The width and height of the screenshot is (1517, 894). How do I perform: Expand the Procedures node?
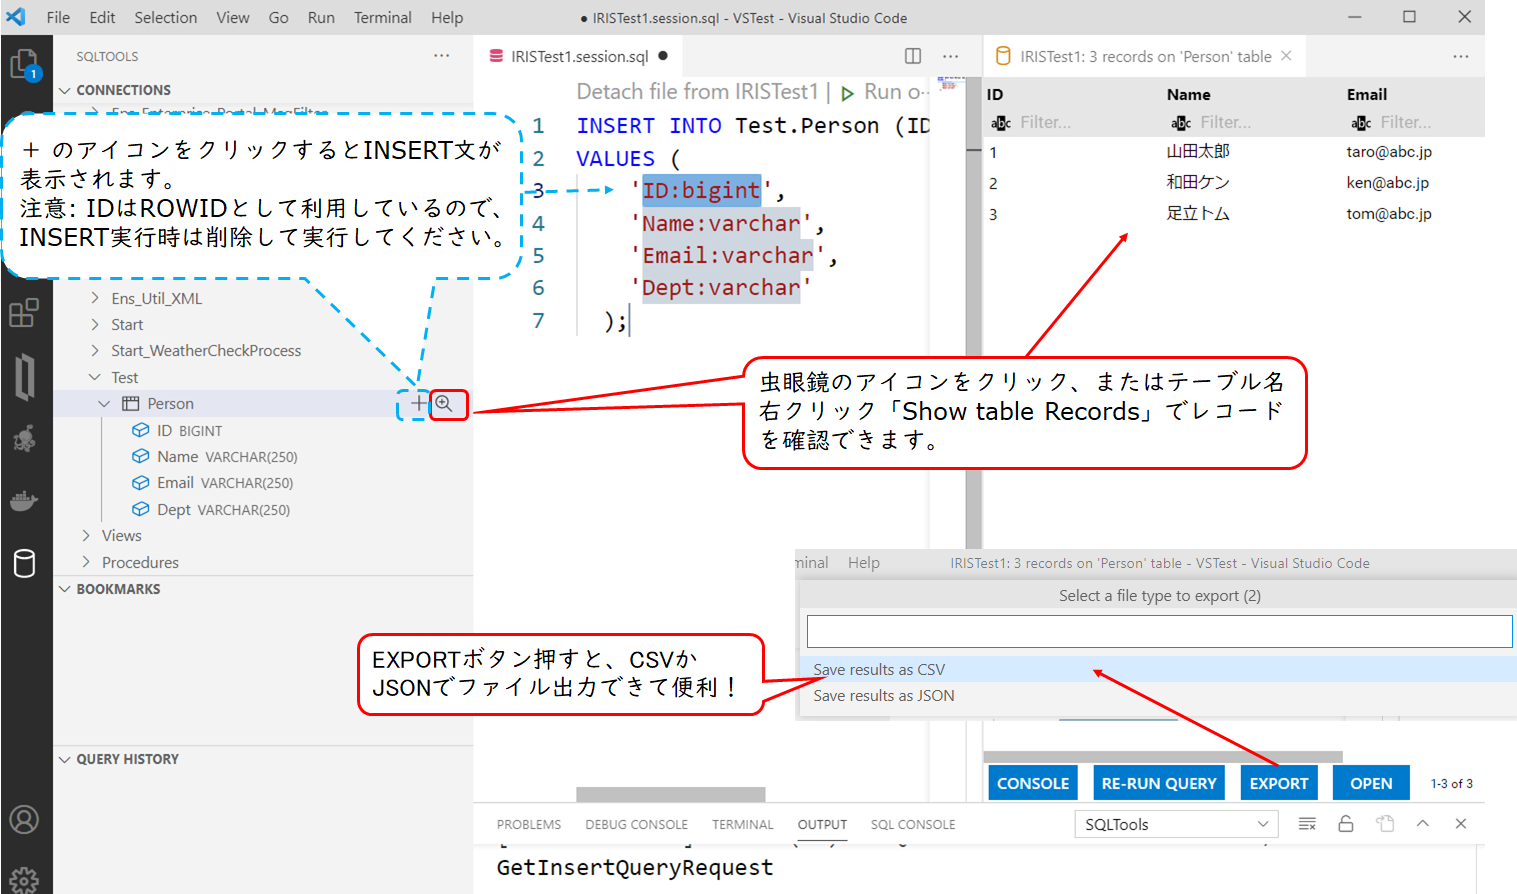(86, 562)
